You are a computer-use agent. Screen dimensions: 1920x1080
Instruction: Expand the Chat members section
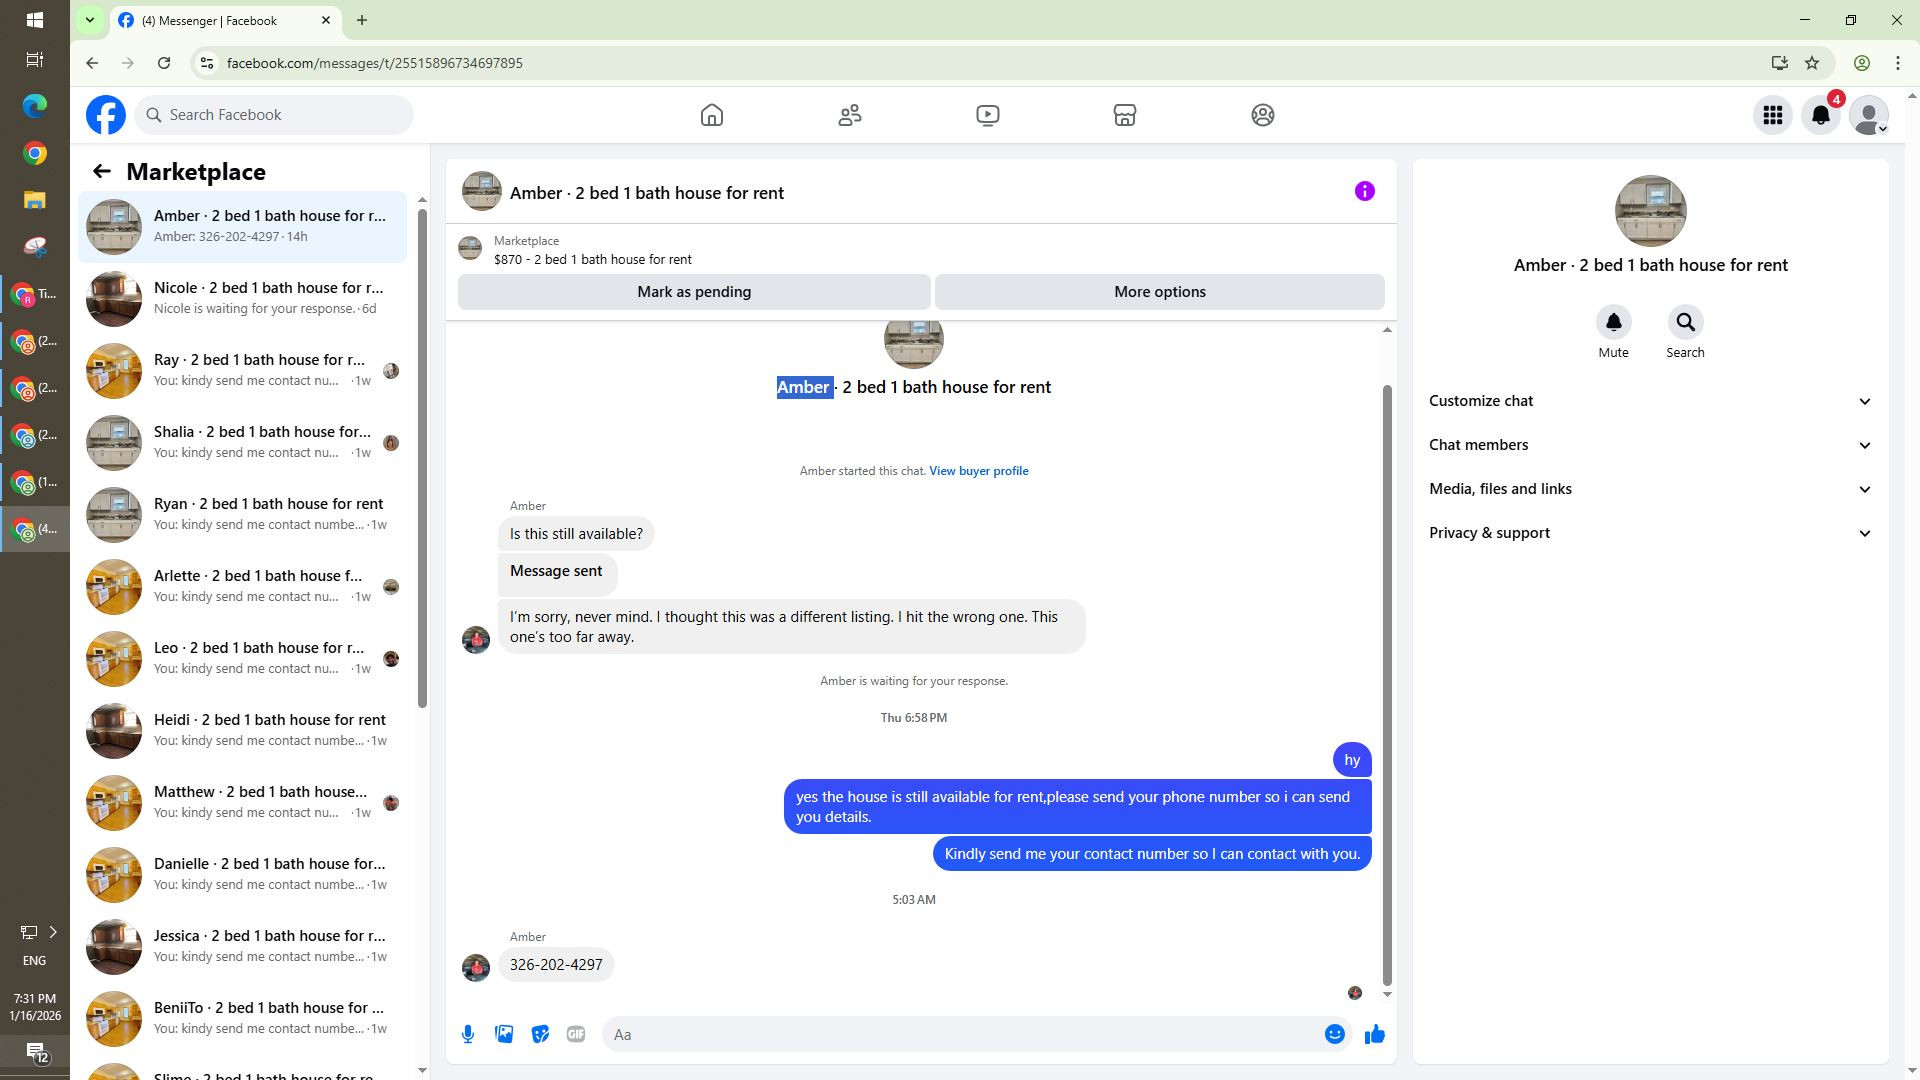pyautogui.click(x=1649, y=445)
